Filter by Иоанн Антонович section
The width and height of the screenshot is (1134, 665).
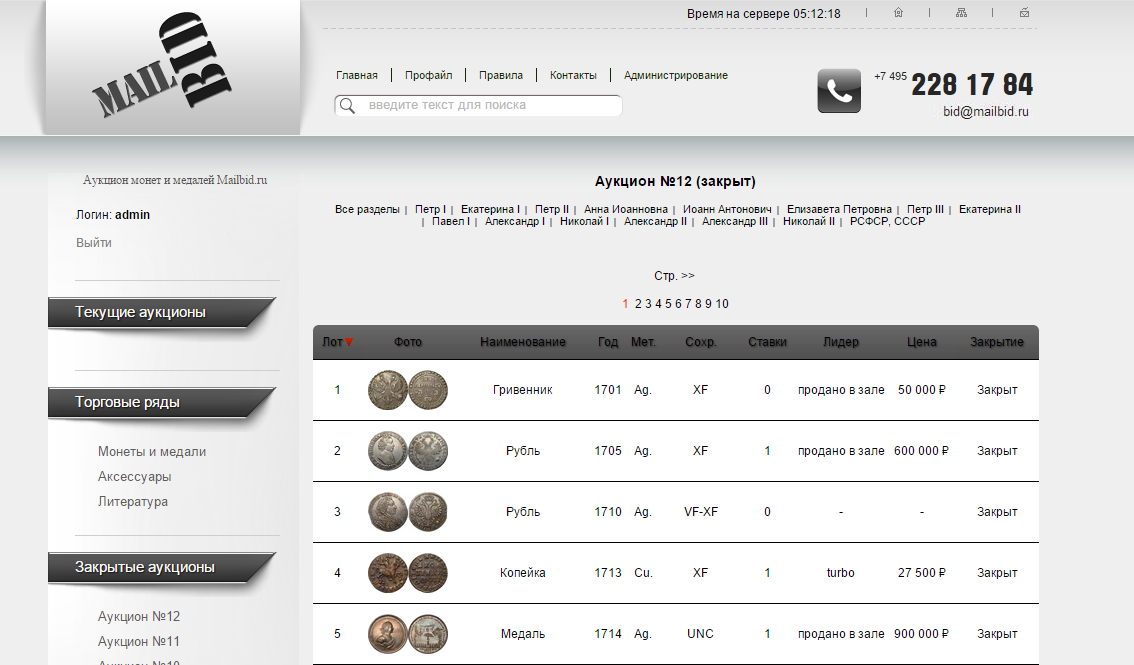point(727,209)
